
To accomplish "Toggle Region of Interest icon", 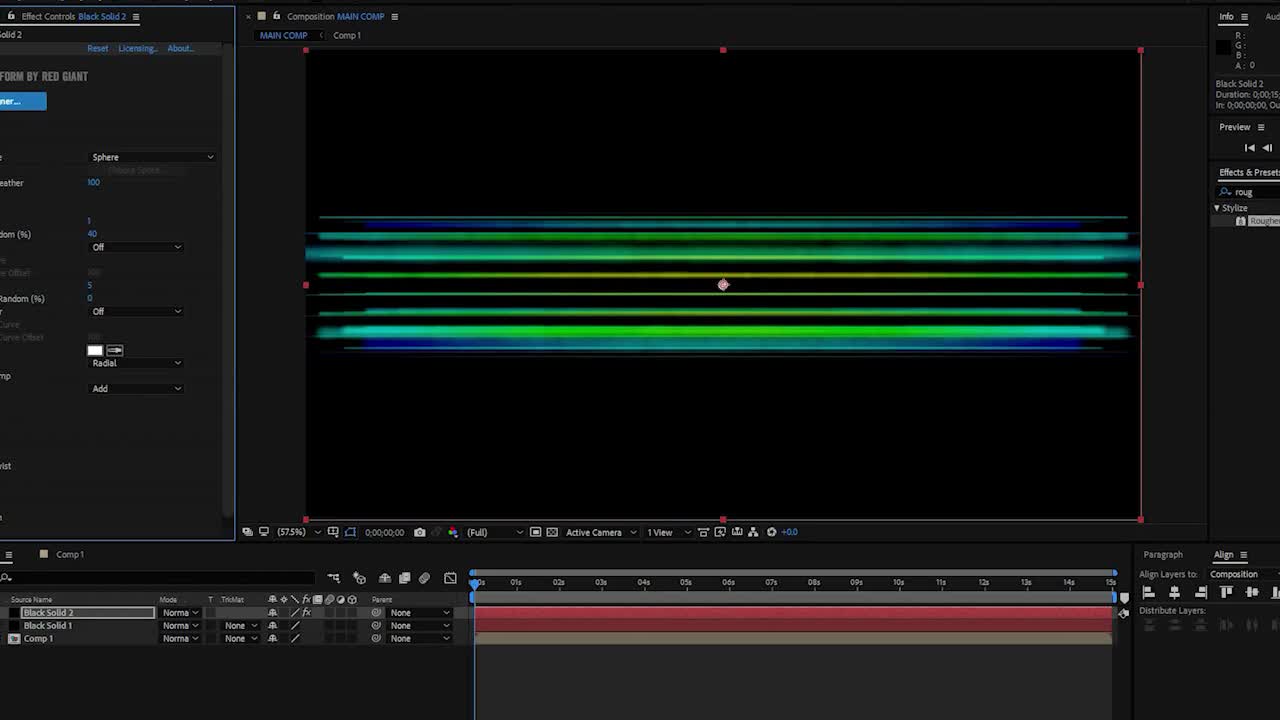I will [535, 532].
